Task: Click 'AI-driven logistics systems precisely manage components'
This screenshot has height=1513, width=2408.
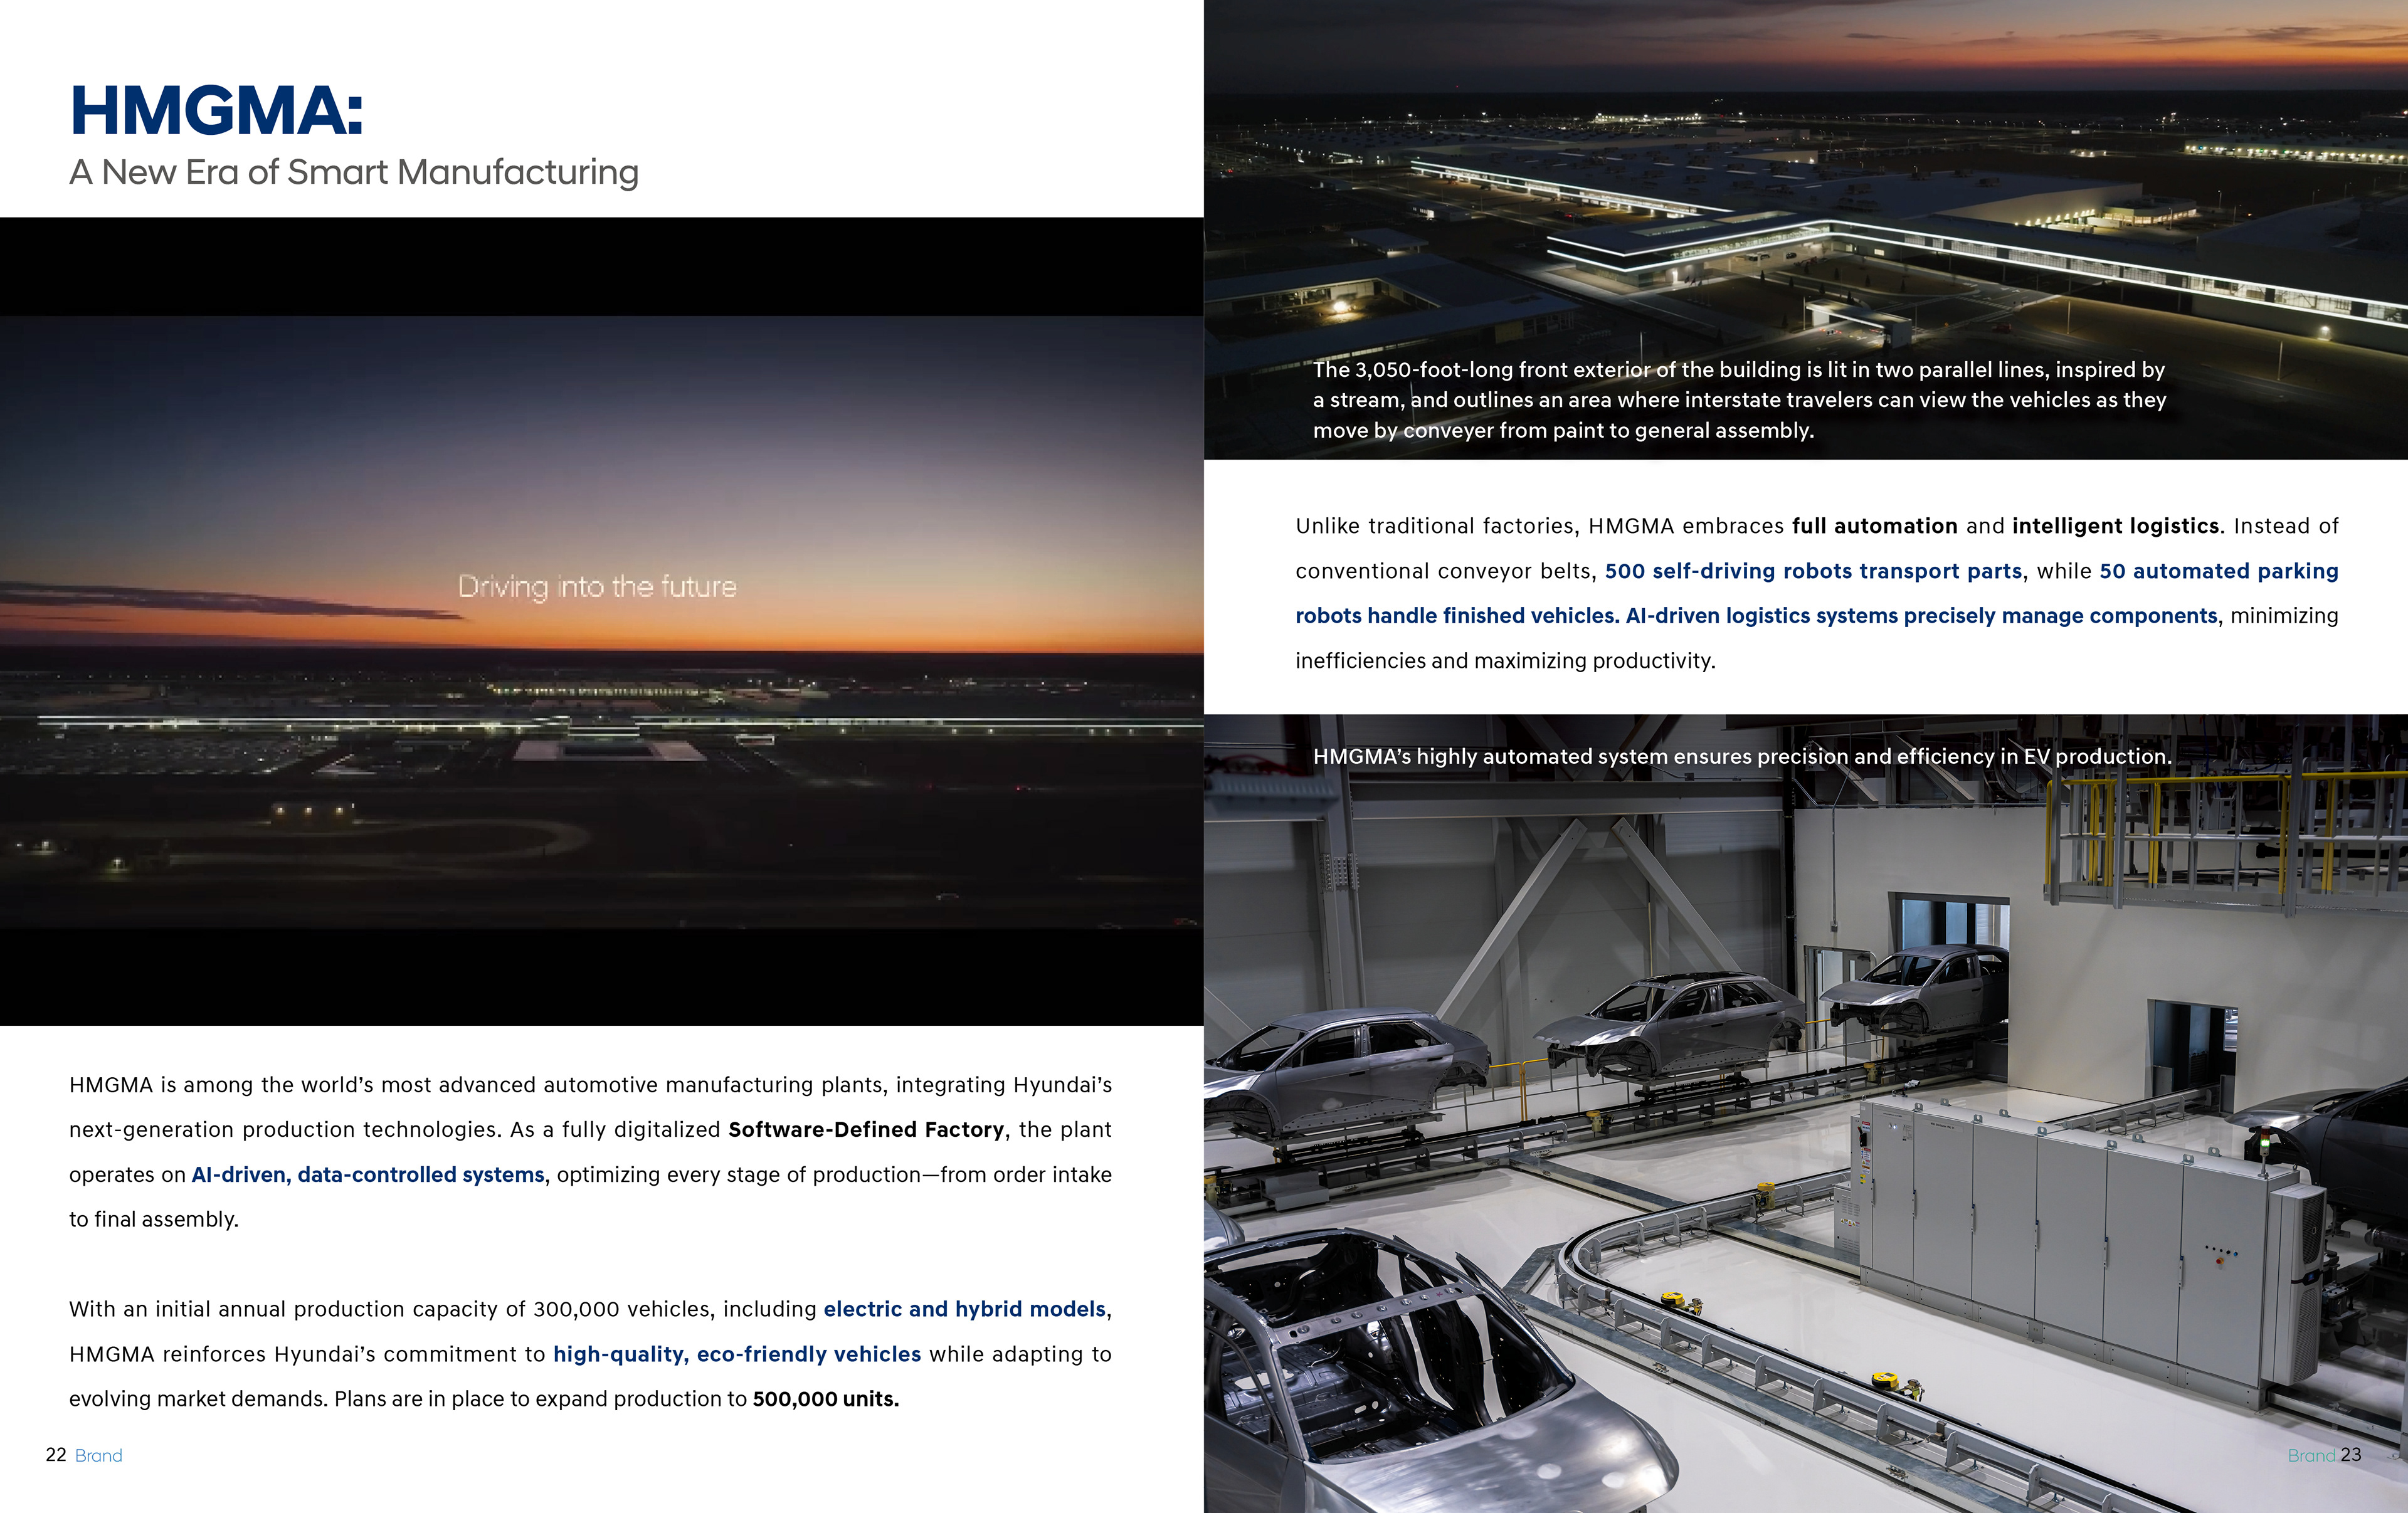Action: 1921,616
